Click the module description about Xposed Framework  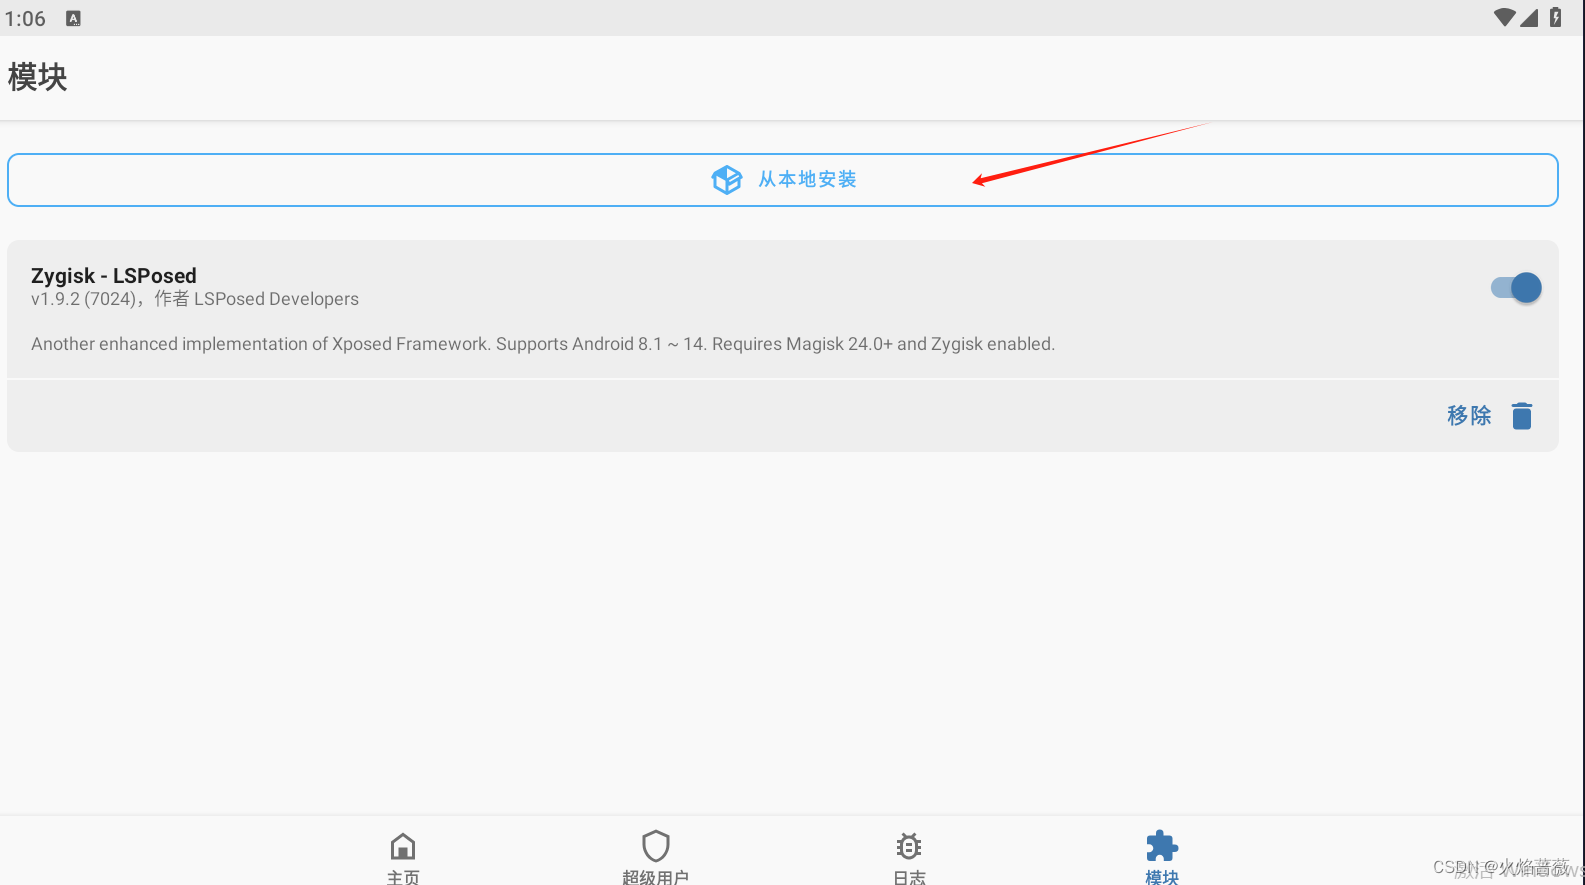click(x=543, y=344)
